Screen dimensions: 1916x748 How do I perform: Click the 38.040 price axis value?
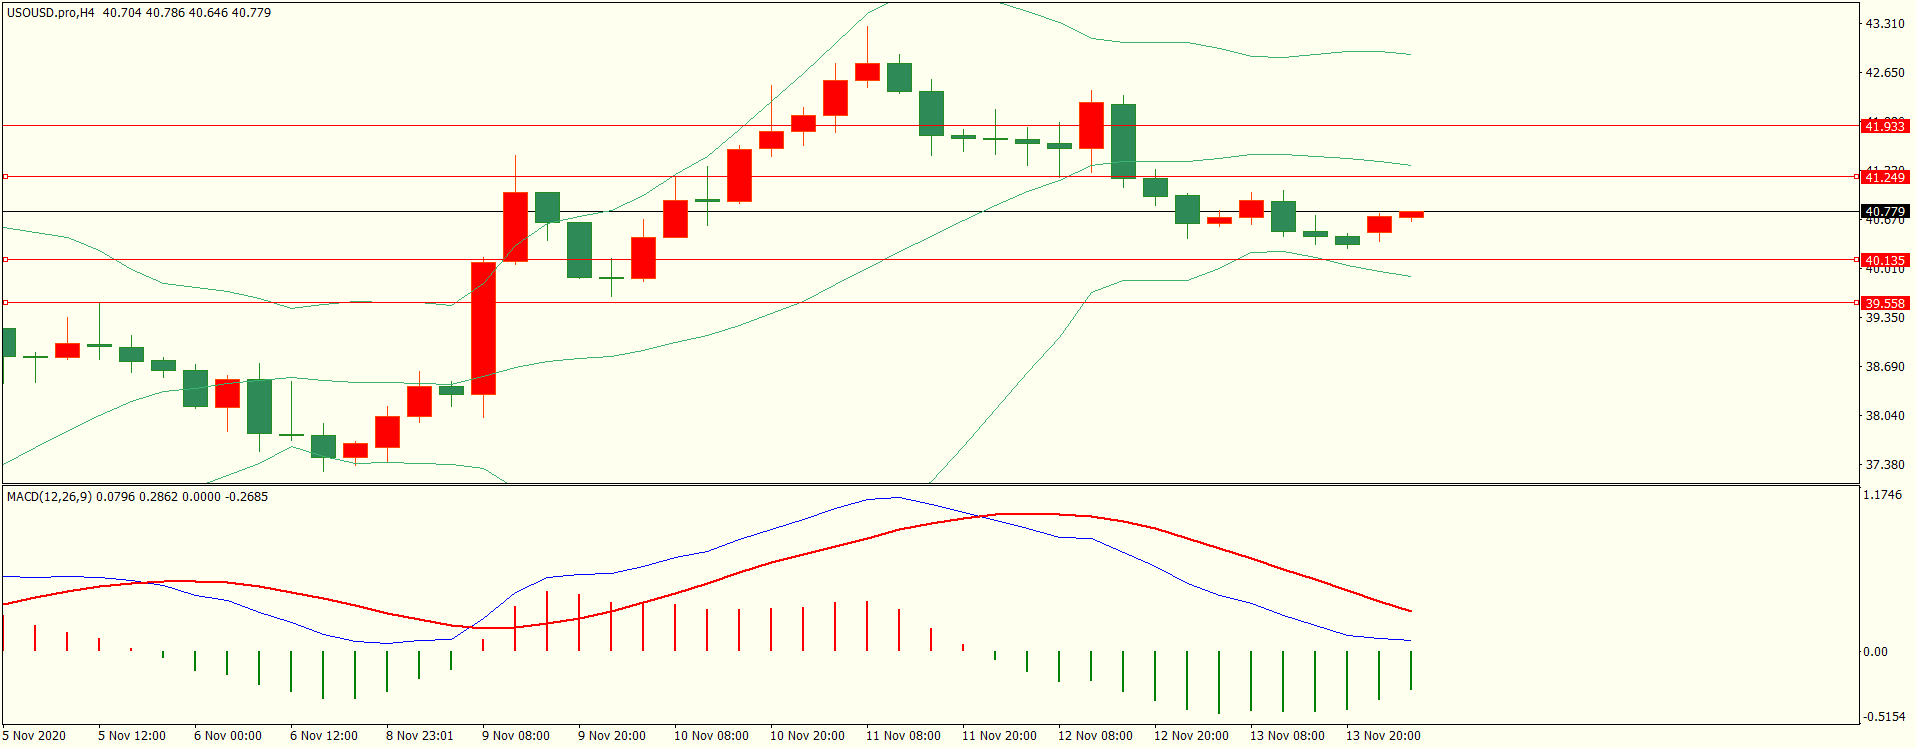pos(1885,416)
